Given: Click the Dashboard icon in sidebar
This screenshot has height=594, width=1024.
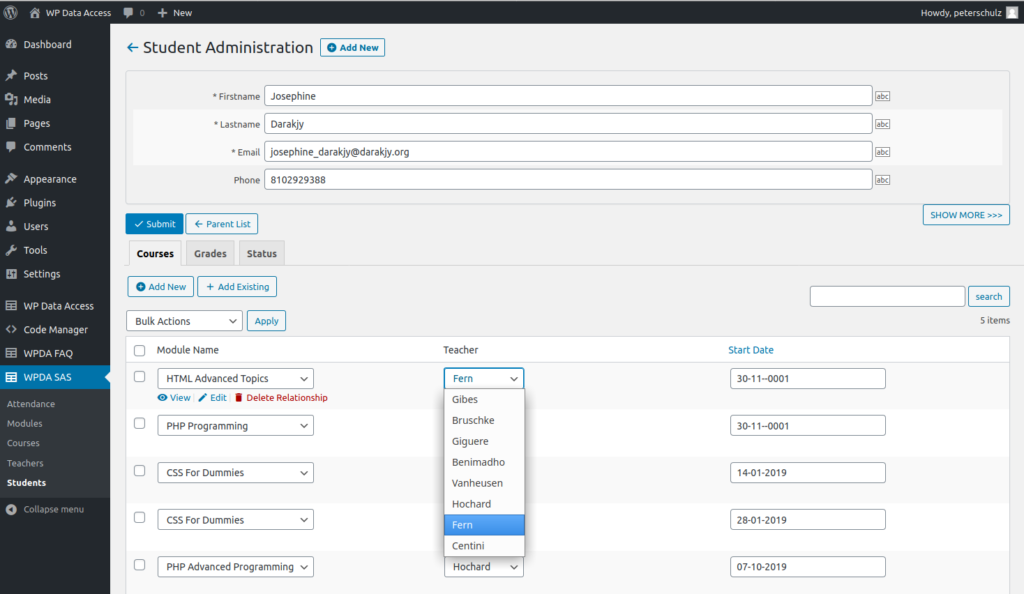Looking at the screenshot, I should (11, 44).
